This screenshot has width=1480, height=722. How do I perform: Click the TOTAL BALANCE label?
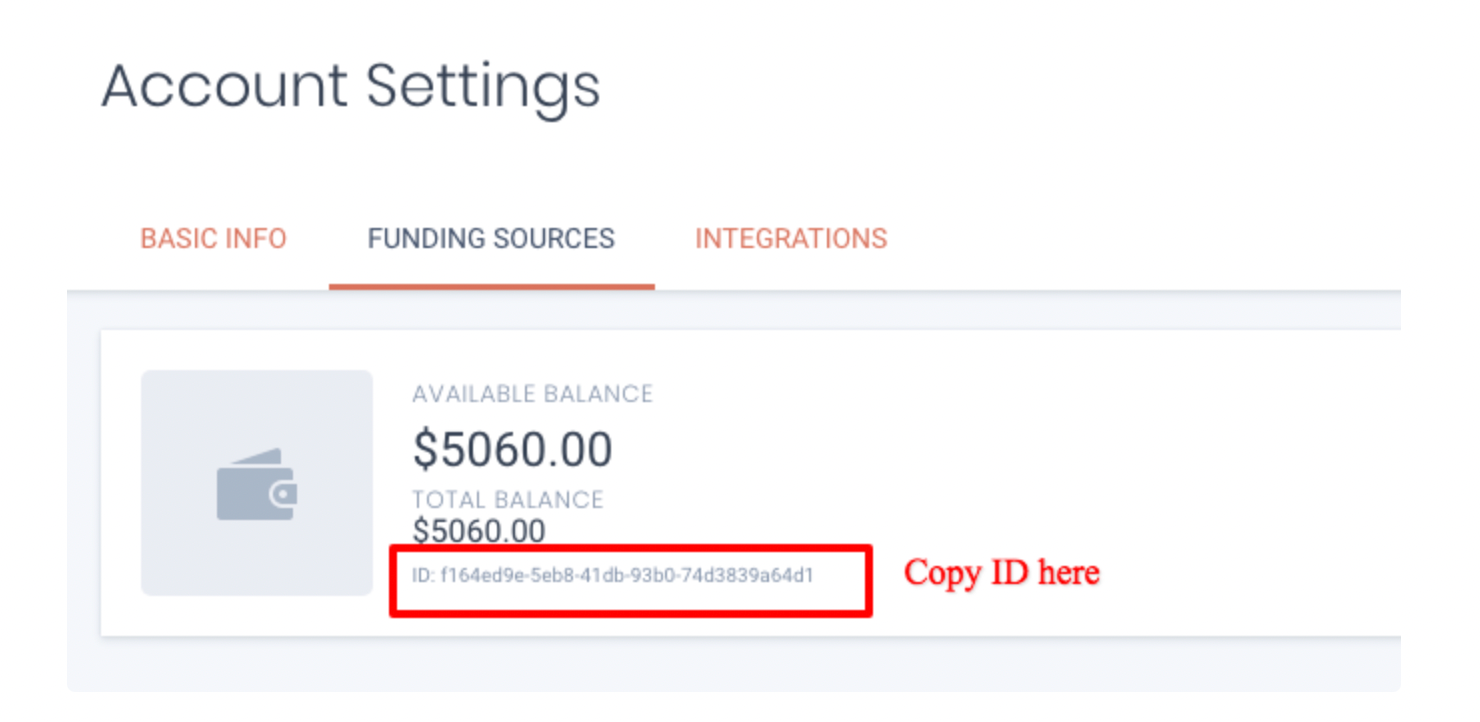[x=508, y=499]
